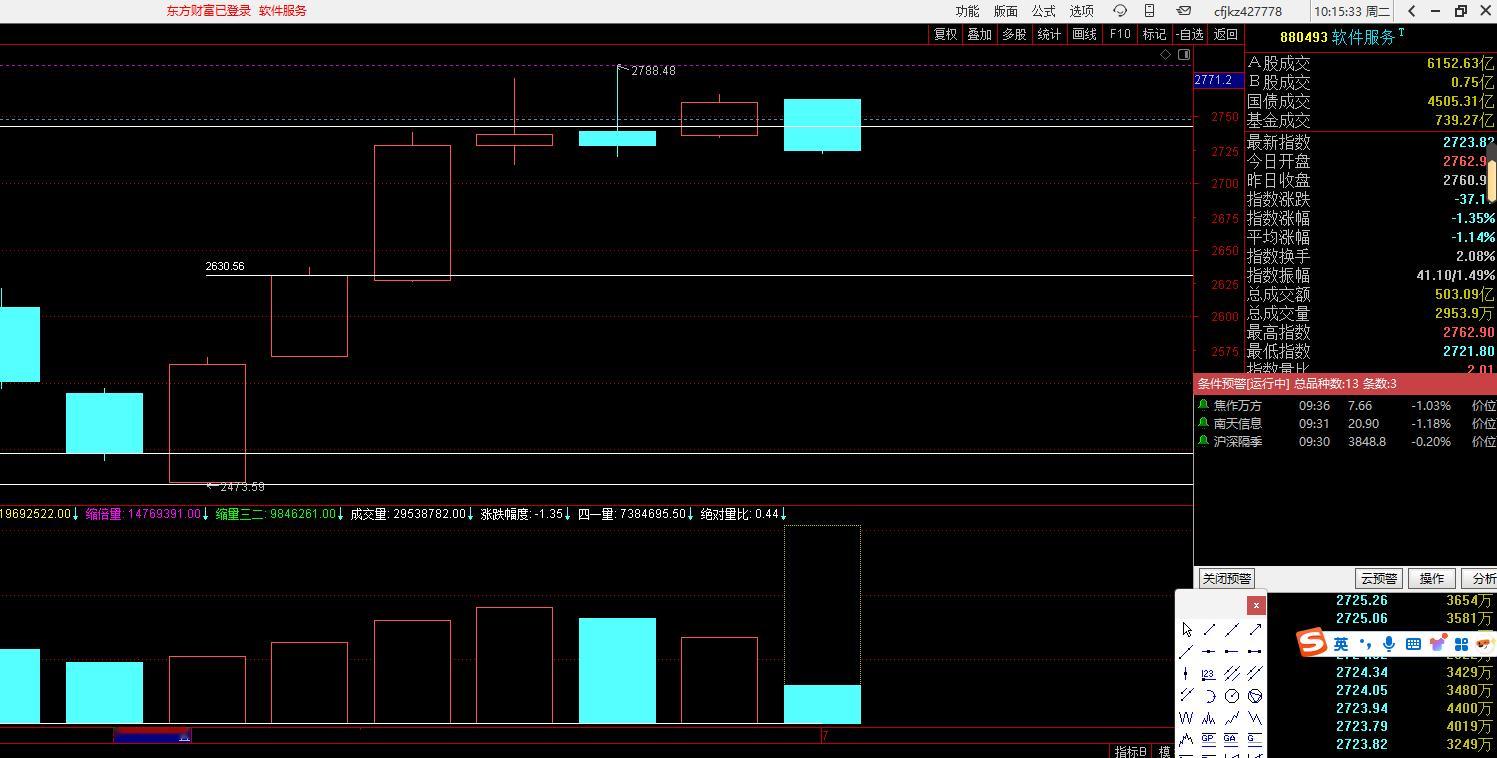Click the 指标B tab at bottom
This screenshot has width=1497, height=758.
1131,751
